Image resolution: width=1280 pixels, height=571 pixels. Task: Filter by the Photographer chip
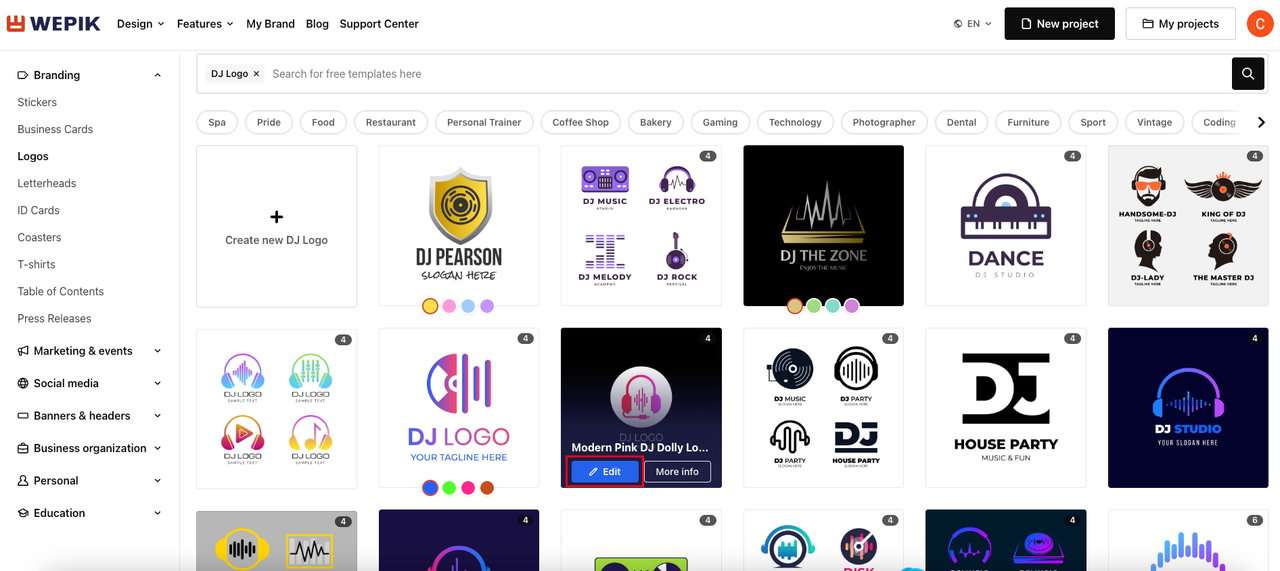pyautogui.click(x=884, y=122)
